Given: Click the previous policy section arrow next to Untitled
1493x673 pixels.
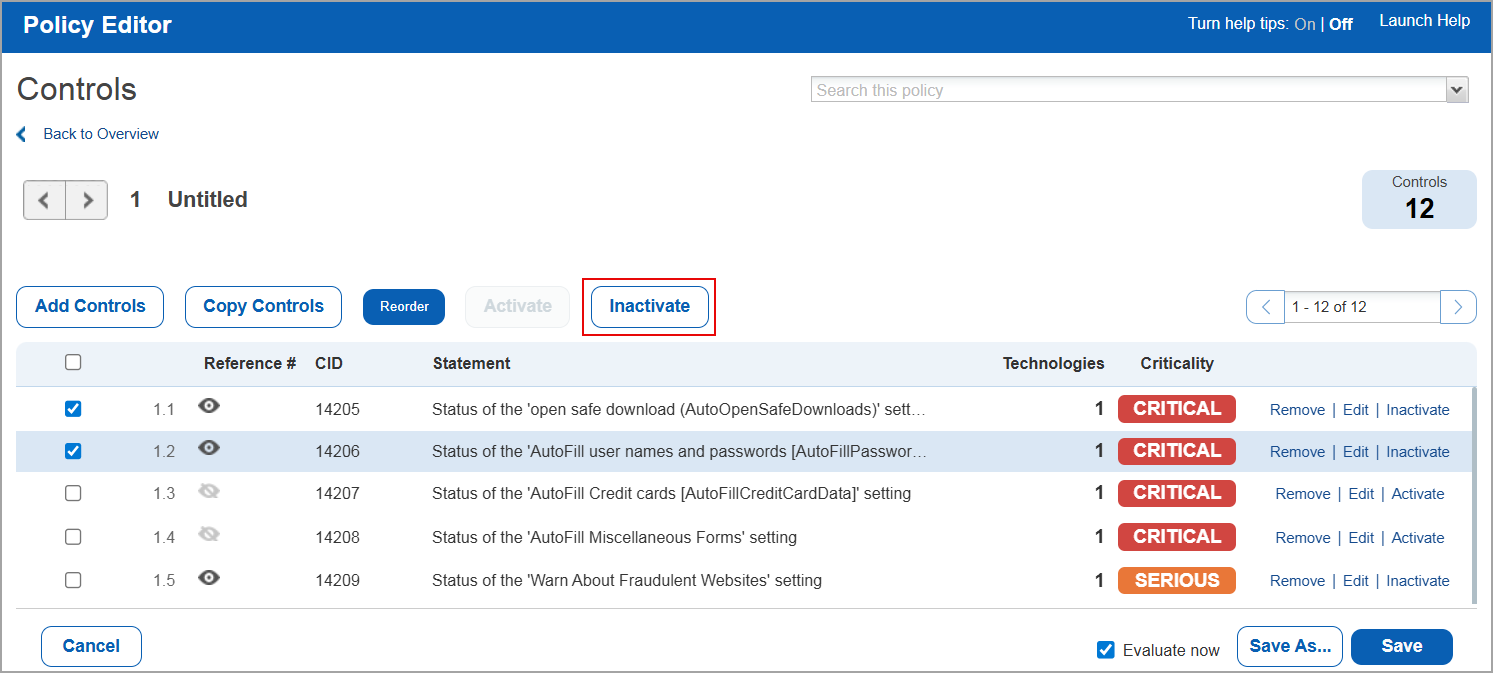Looking at the screenshot, I should point(44,200).
